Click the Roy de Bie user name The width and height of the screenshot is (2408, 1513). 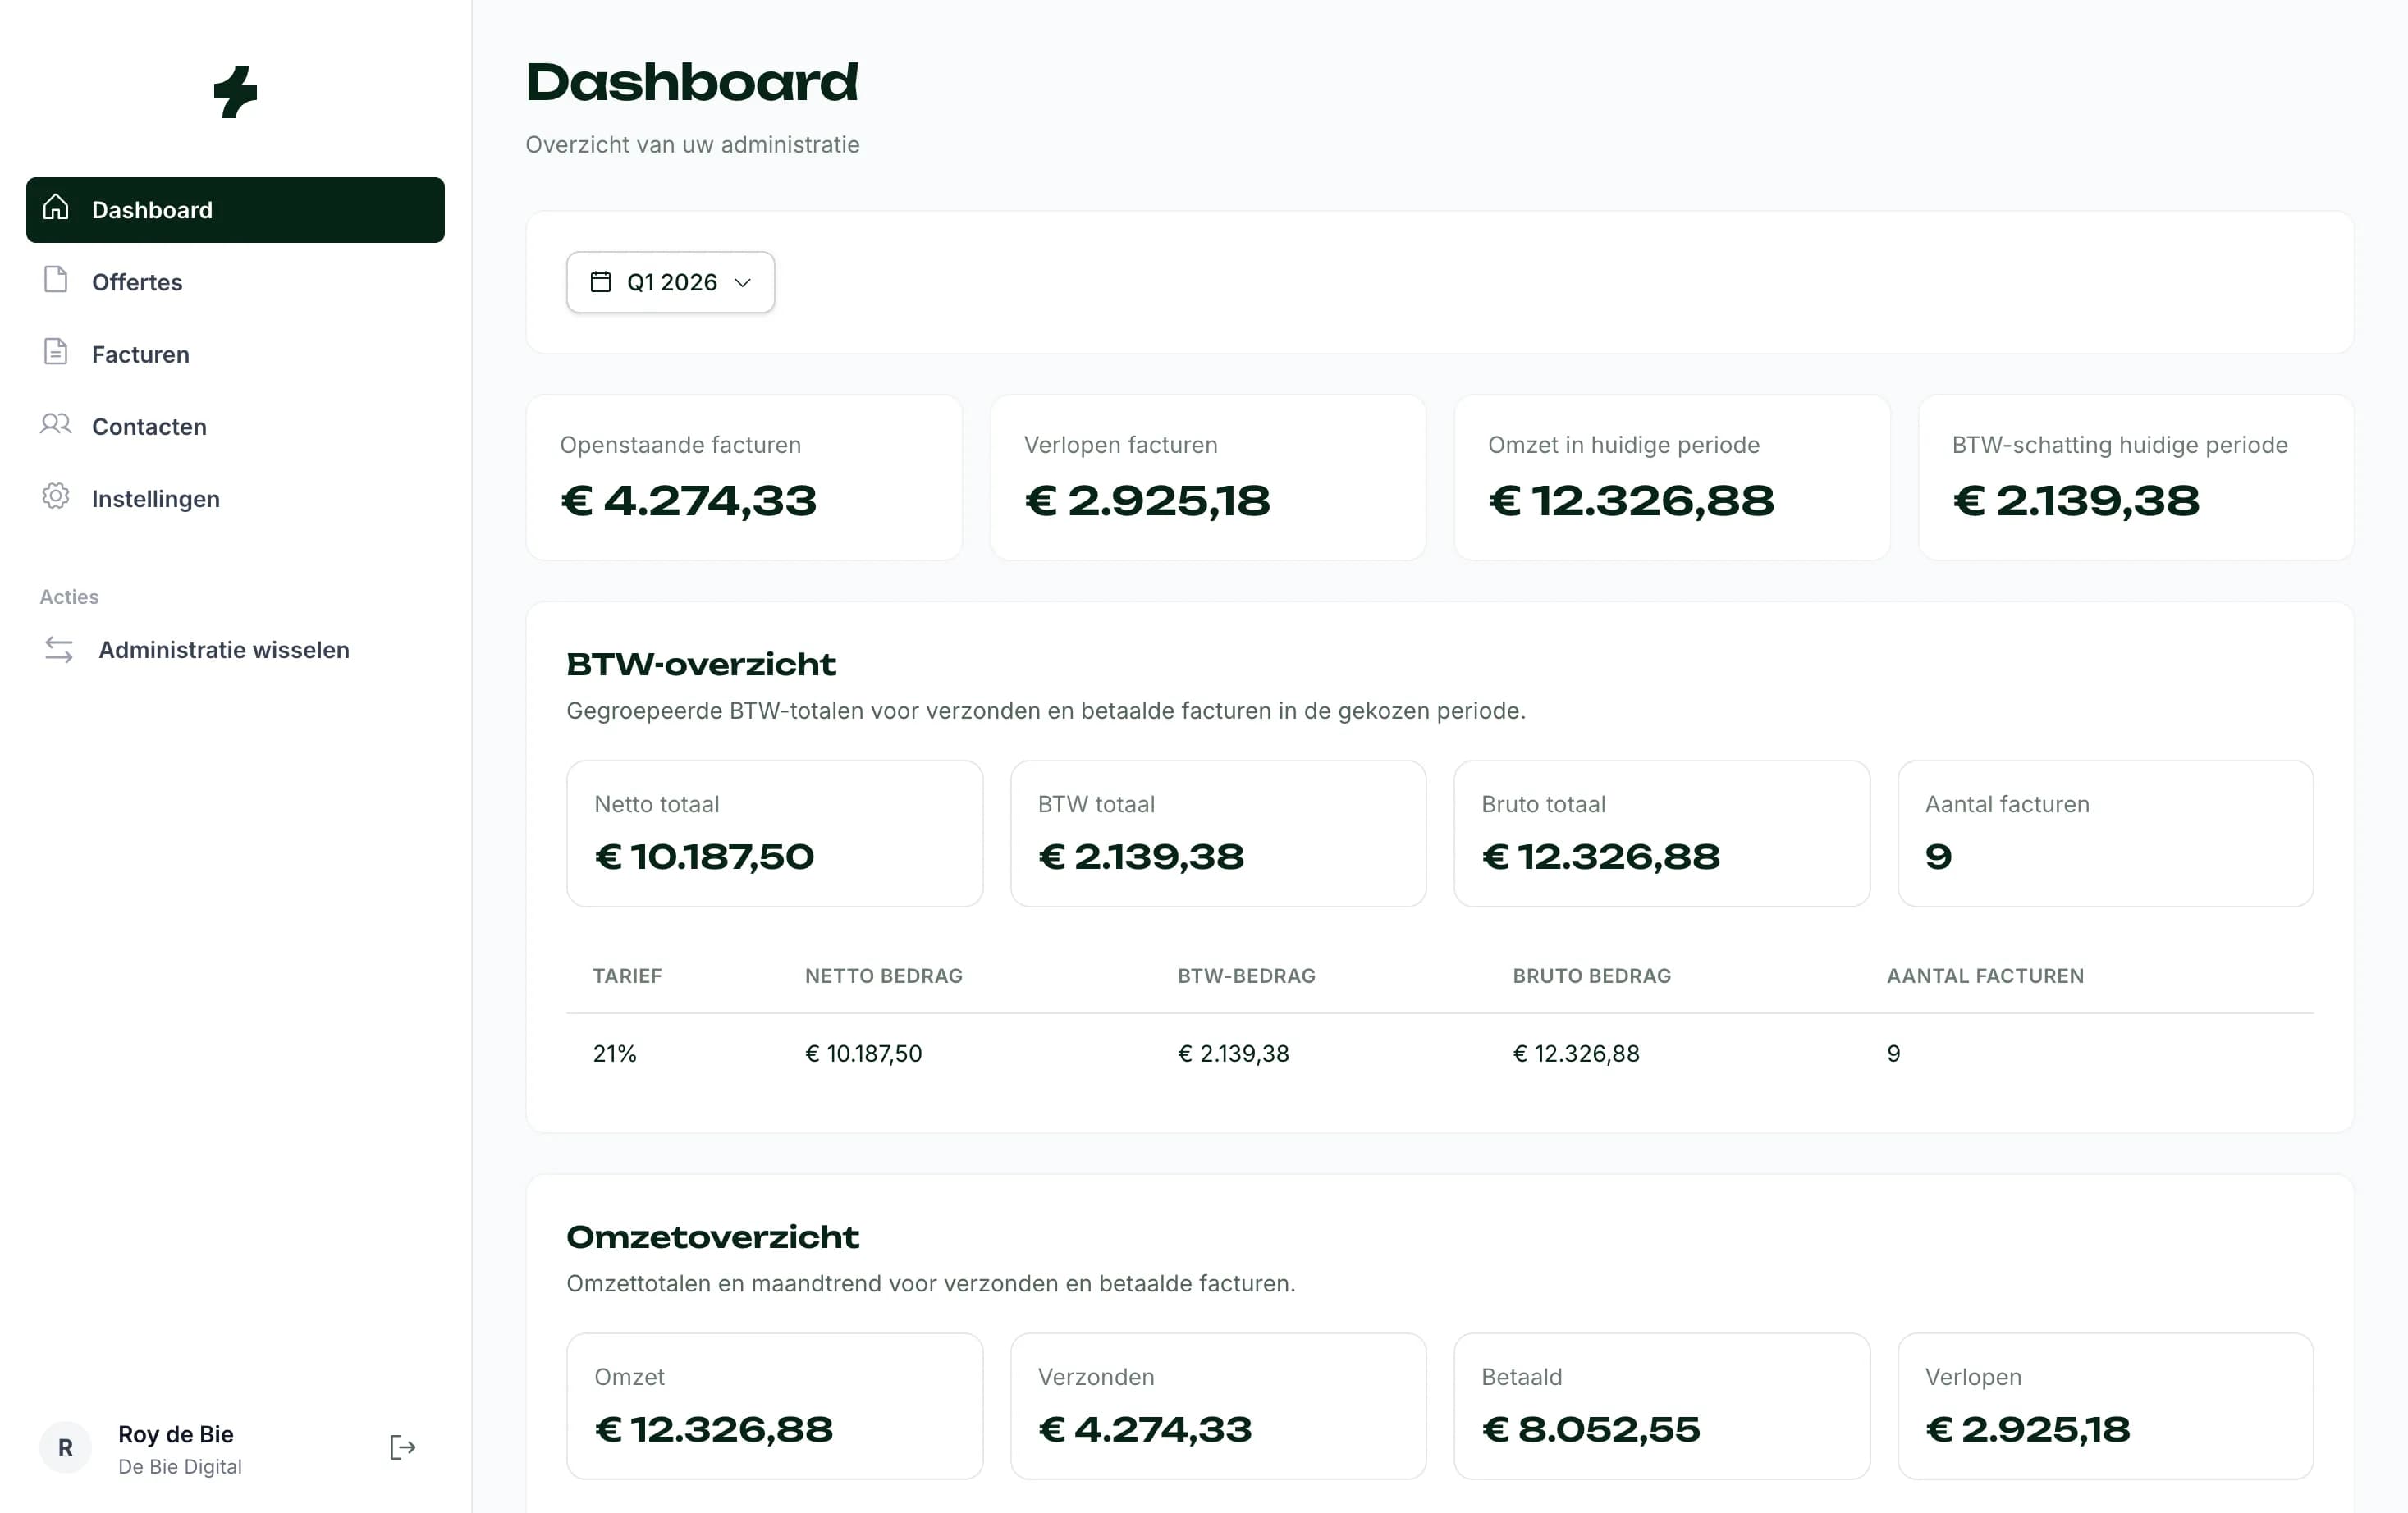pyautogui.click(x=176, y=1434)
